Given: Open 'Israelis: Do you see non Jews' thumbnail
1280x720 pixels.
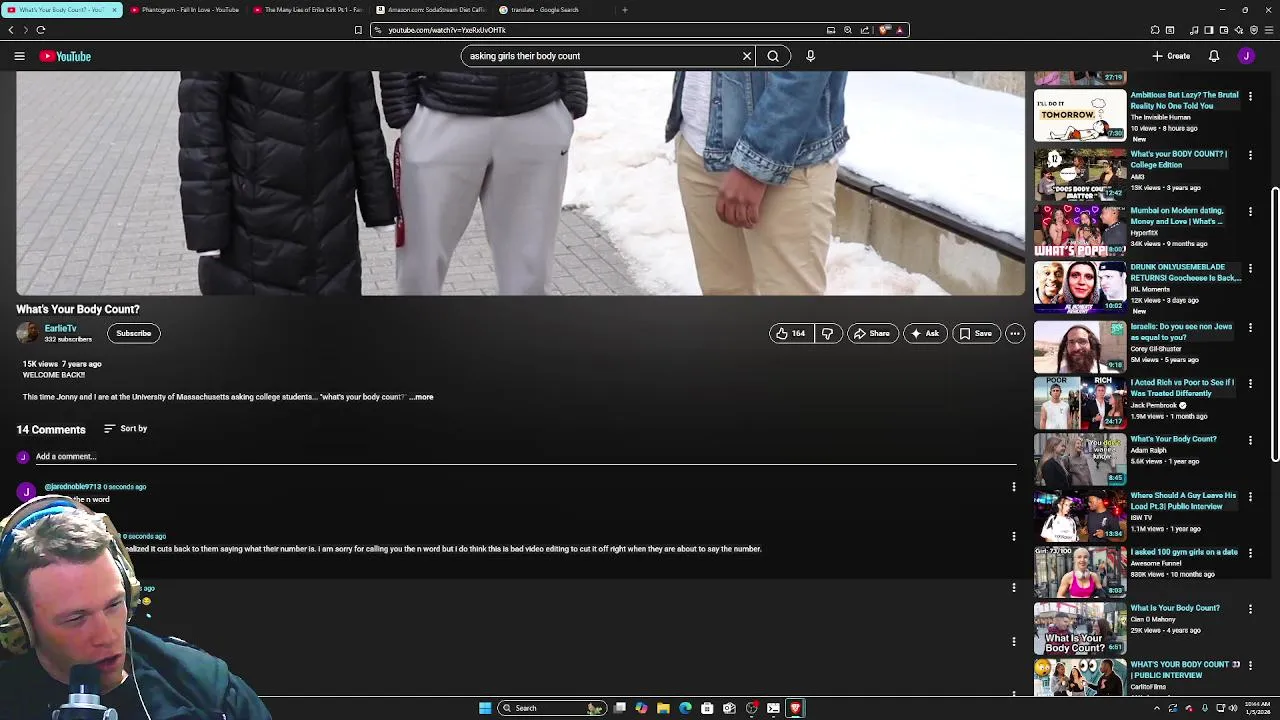Looking at the screenshot, I should coord(1080,346).
